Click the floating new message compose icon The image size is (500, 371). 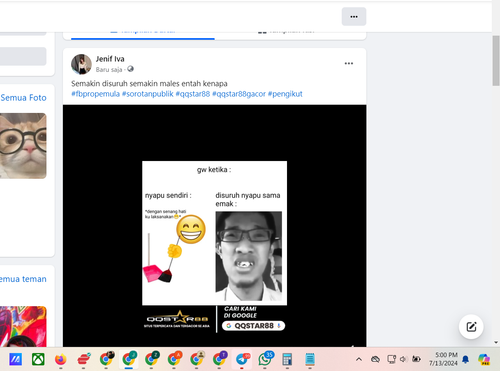(x=471, y=327)
